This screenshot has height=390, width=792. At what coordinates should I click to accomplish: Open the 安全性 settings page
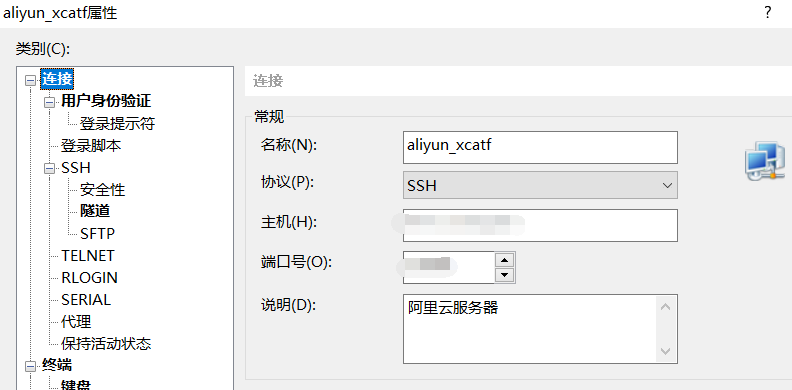click(x=103, y=190)
